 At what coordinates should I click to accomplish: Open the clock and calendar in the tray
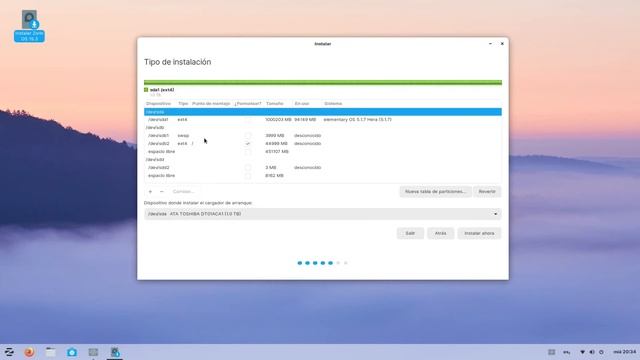tap(624, 352)
